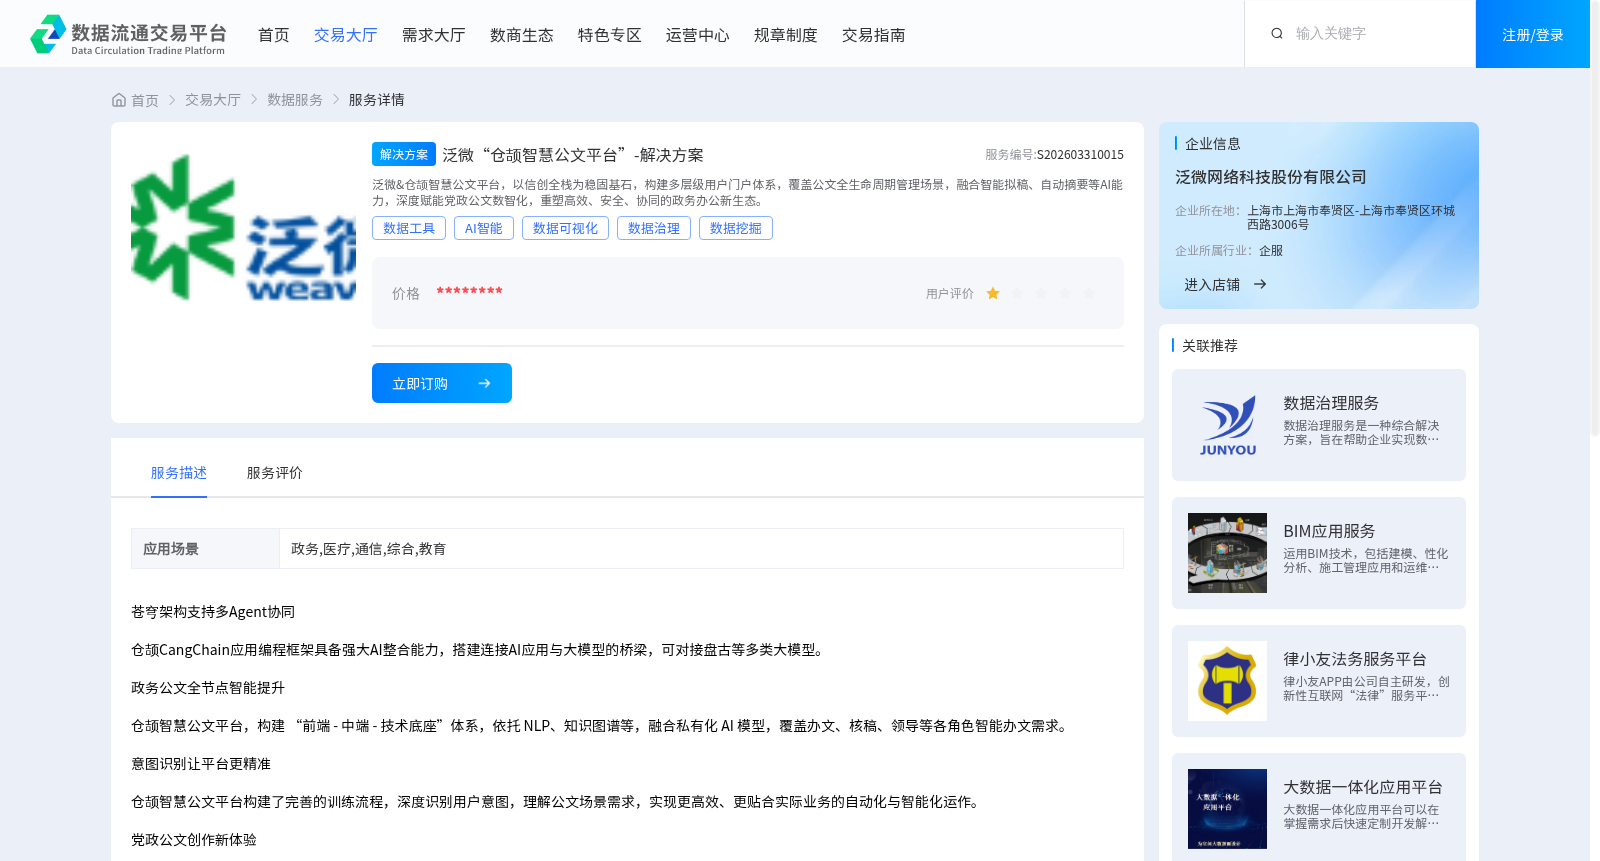Click 首页 breadcrumb link
This screenshot has width=1600, height=861.
point(145,100)
